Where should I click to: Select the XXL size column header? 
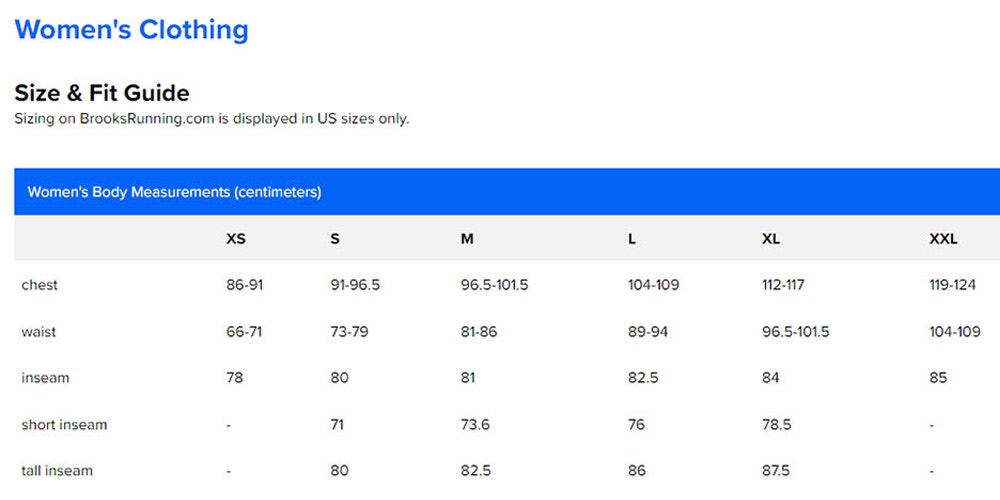943,239
